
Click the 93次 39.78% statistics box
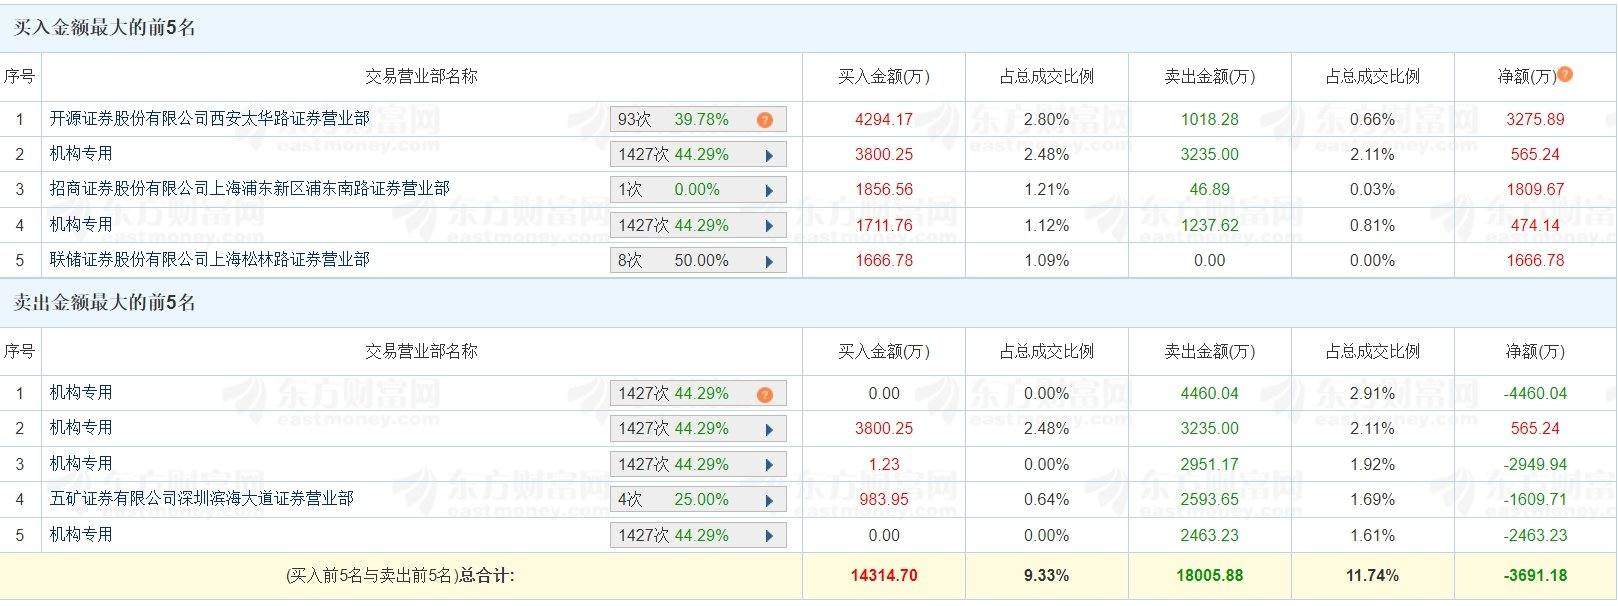coord(680,120)
